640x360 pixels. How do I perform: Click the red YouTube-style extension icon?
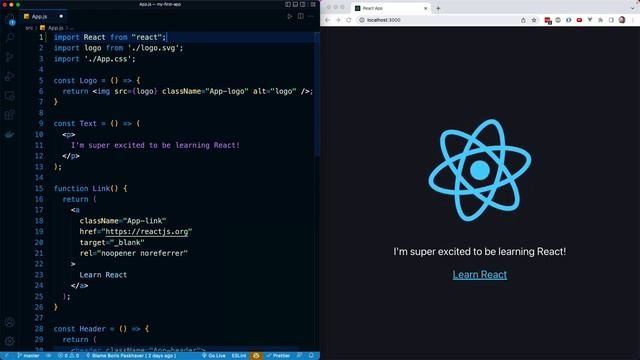coord(579,20)
